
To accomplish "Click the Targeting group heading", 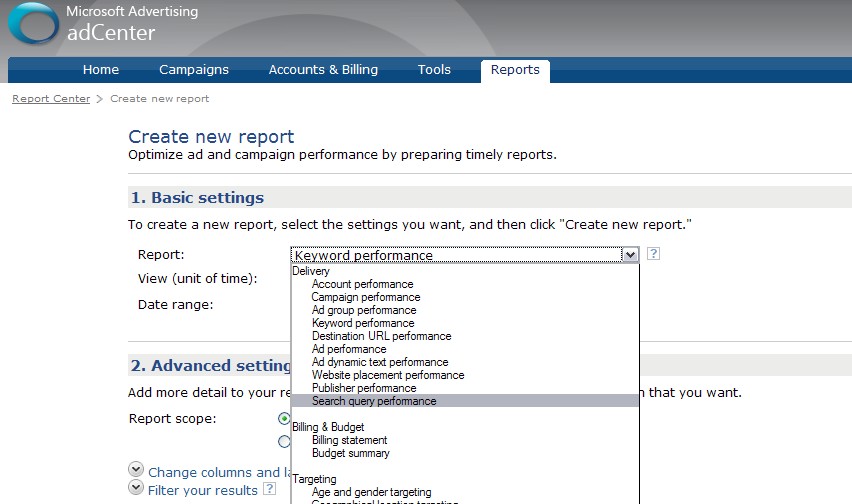I will [315, 479].
